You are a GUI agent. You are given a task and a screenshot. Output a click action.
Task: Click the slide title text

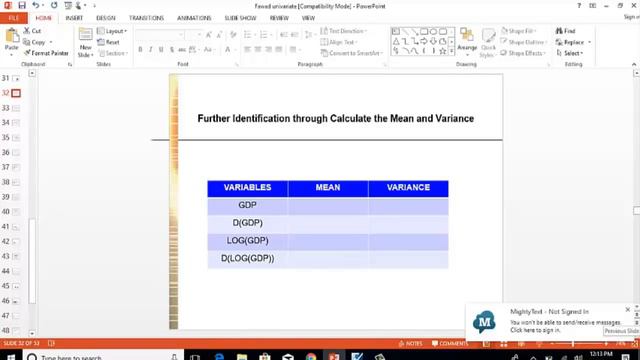click(x=336, y=118)
